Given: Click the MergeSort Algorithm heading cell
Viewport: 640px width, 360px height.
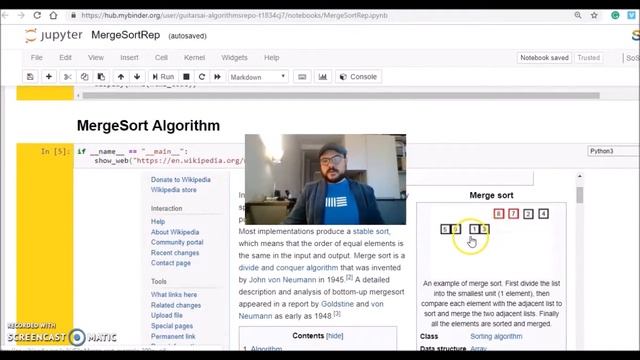Looking at the screenshot, I should [148, 126].
